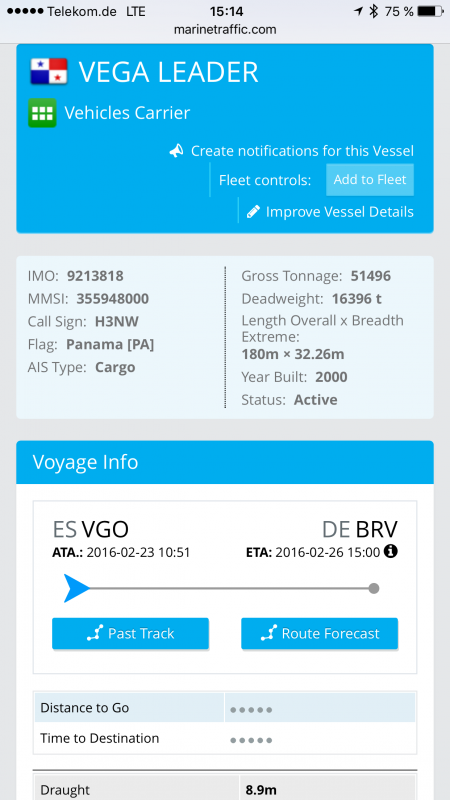Image resolution: width=450 pixels, height=800 pixels.
Task: Tap the location arrow in status bar
Action: 359,11
